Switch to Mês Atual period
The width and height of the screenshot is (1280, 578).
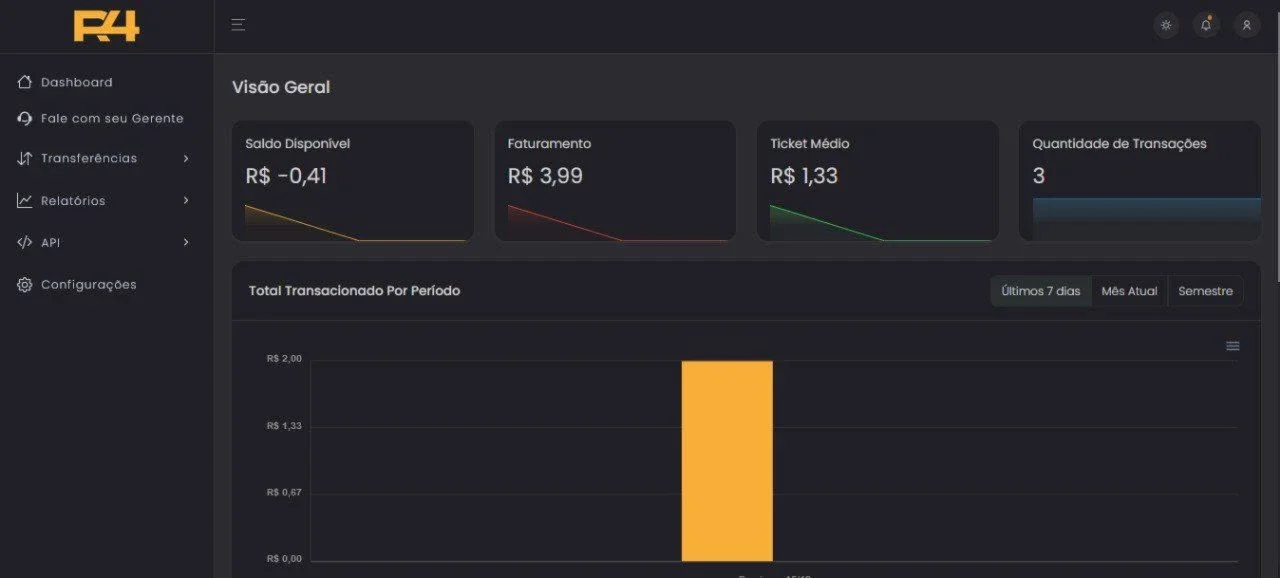(1129, 291)
